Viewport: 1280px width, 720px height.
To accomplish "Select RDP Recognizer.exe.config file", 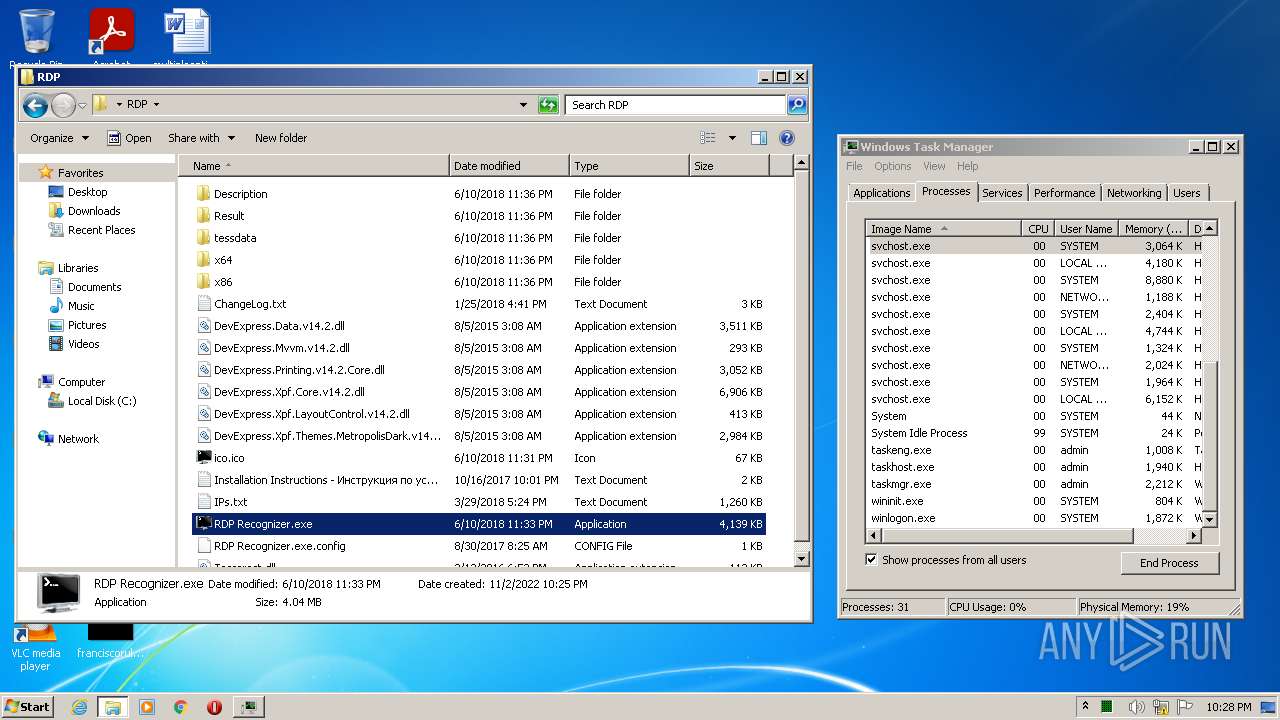I will [479, 546].
